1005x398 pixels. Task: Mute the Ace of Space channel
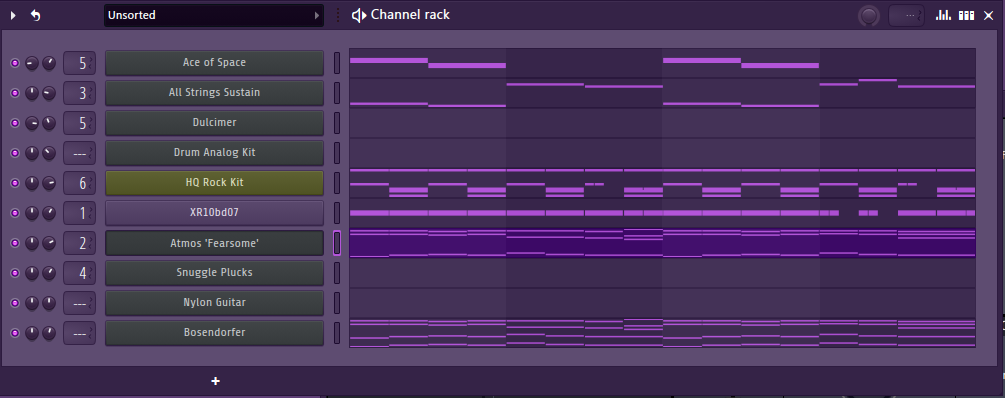click(15, 63)
